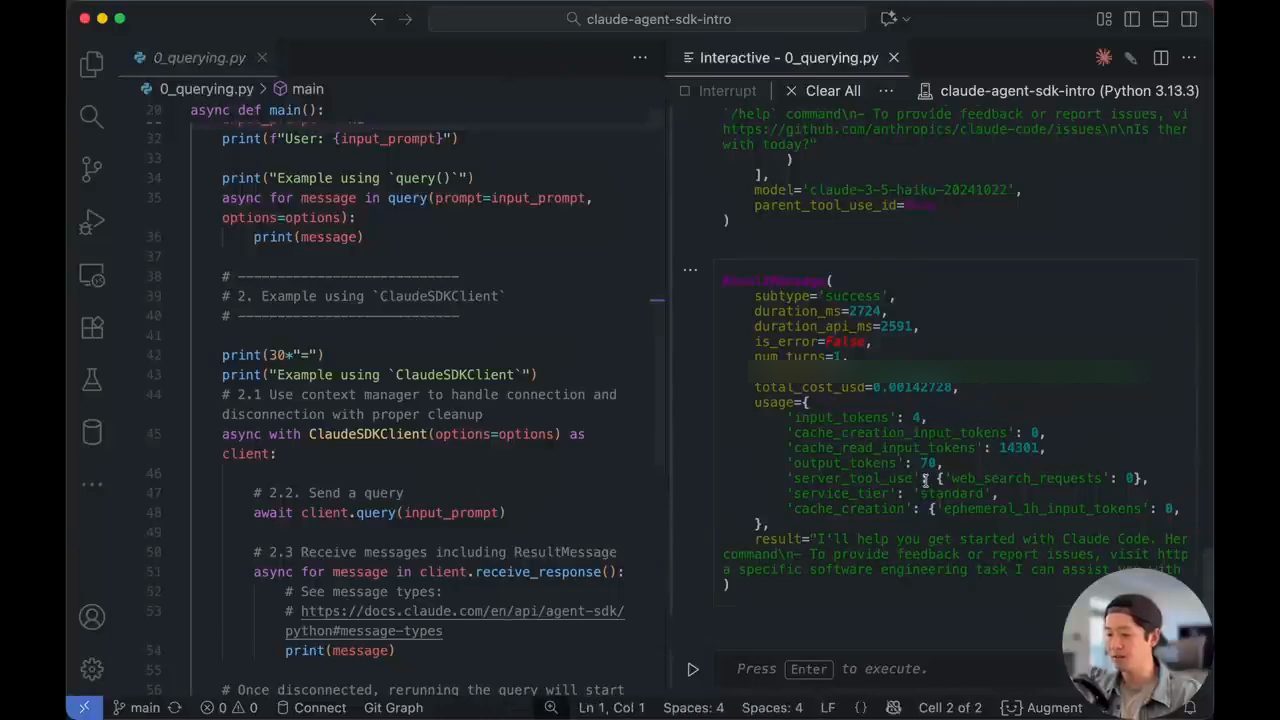Synchronize changes with the sync icon beside main

click(175, 708)
